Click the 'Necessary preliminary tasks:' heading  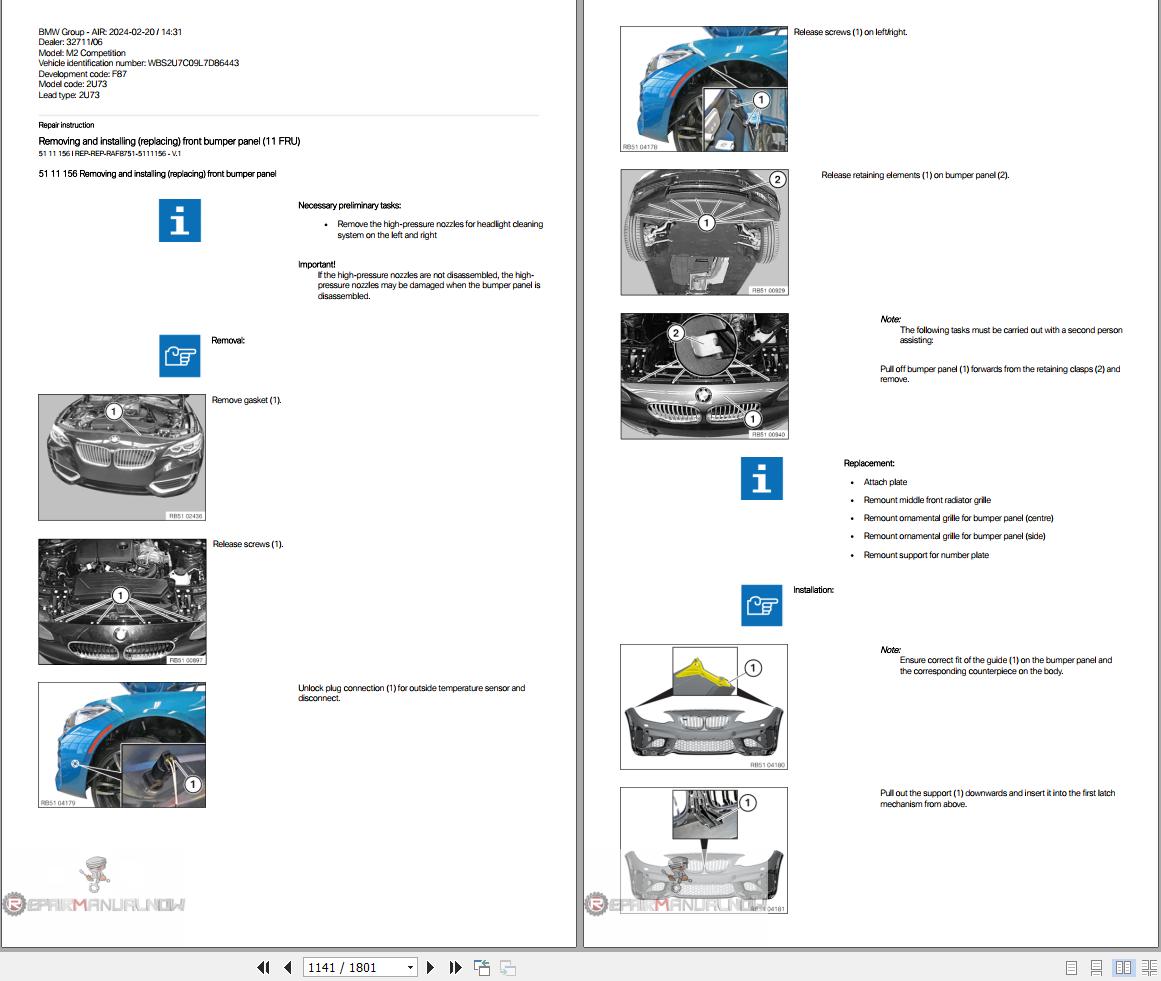[349, 205]
